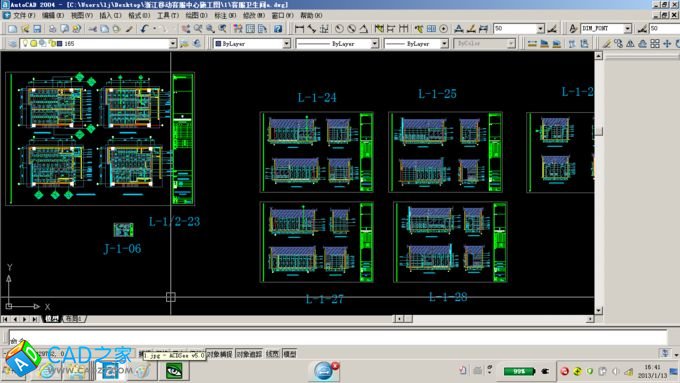Toggle Lineweight display in status bar
This screenshot has width=680, height=383.
[x=272, y=354]
